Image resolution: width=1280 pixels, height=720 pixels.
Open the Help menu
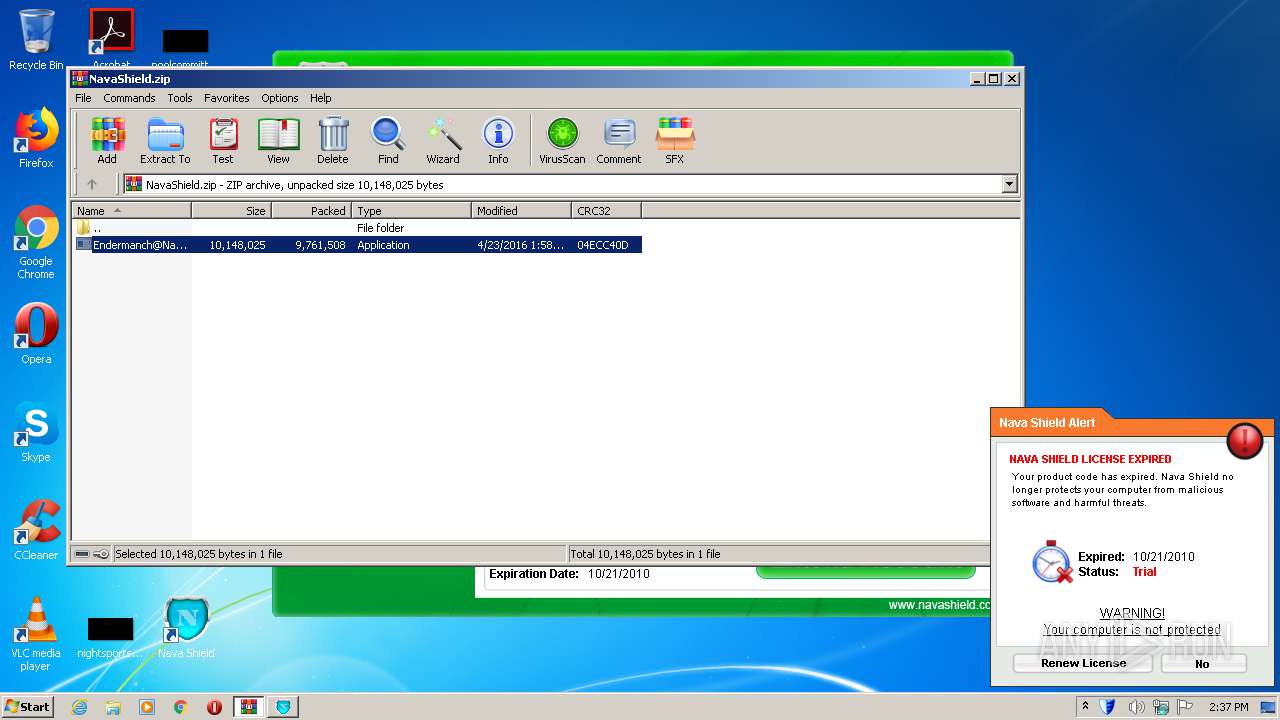coord(320,98)
